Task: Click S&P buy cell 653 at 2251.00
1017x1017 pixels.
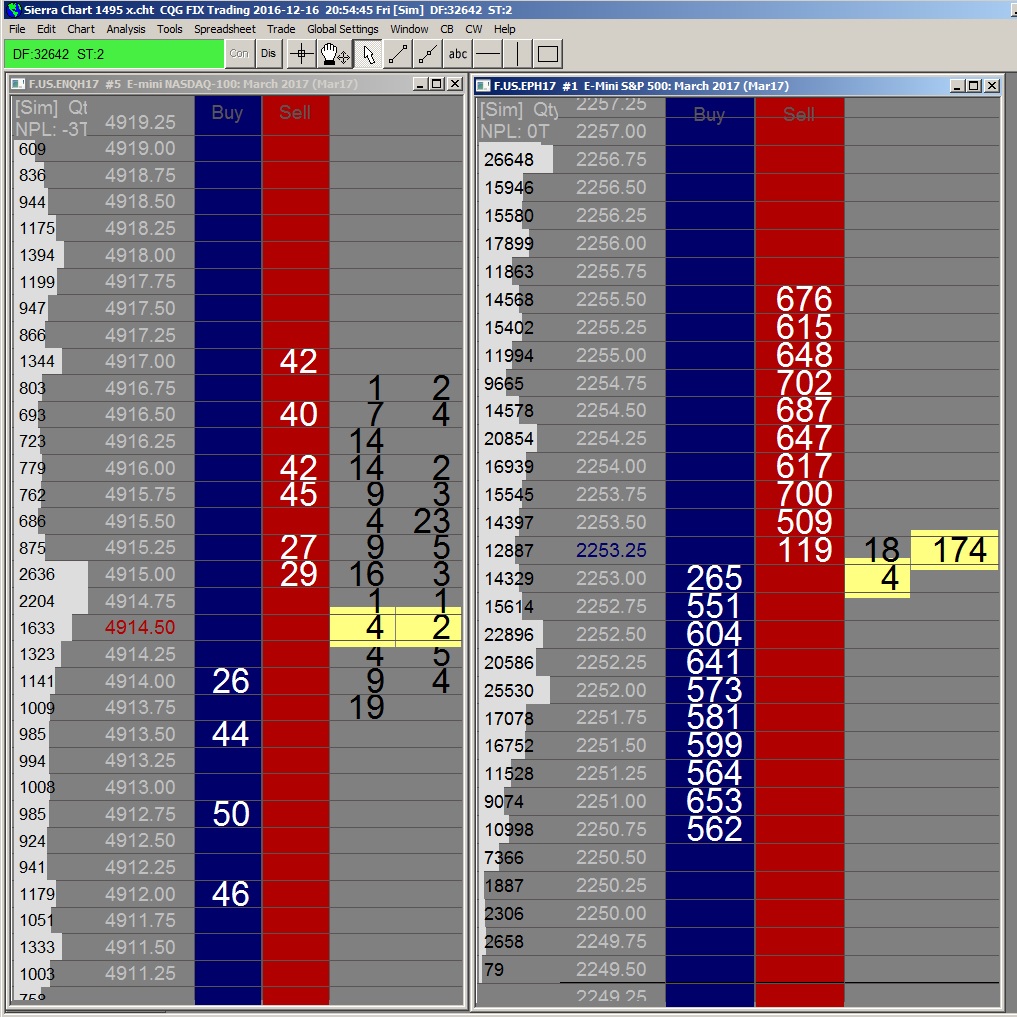Action: [x=711, y=801]
